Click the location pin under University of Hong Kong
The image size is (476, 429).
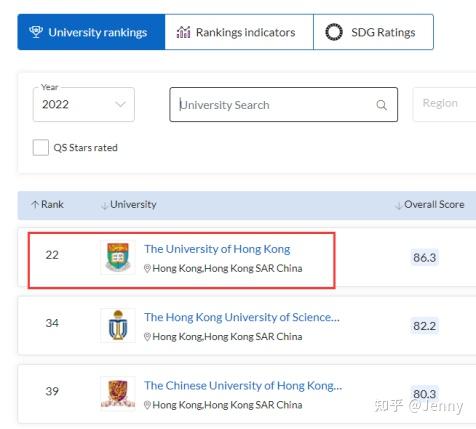[147, 268]
